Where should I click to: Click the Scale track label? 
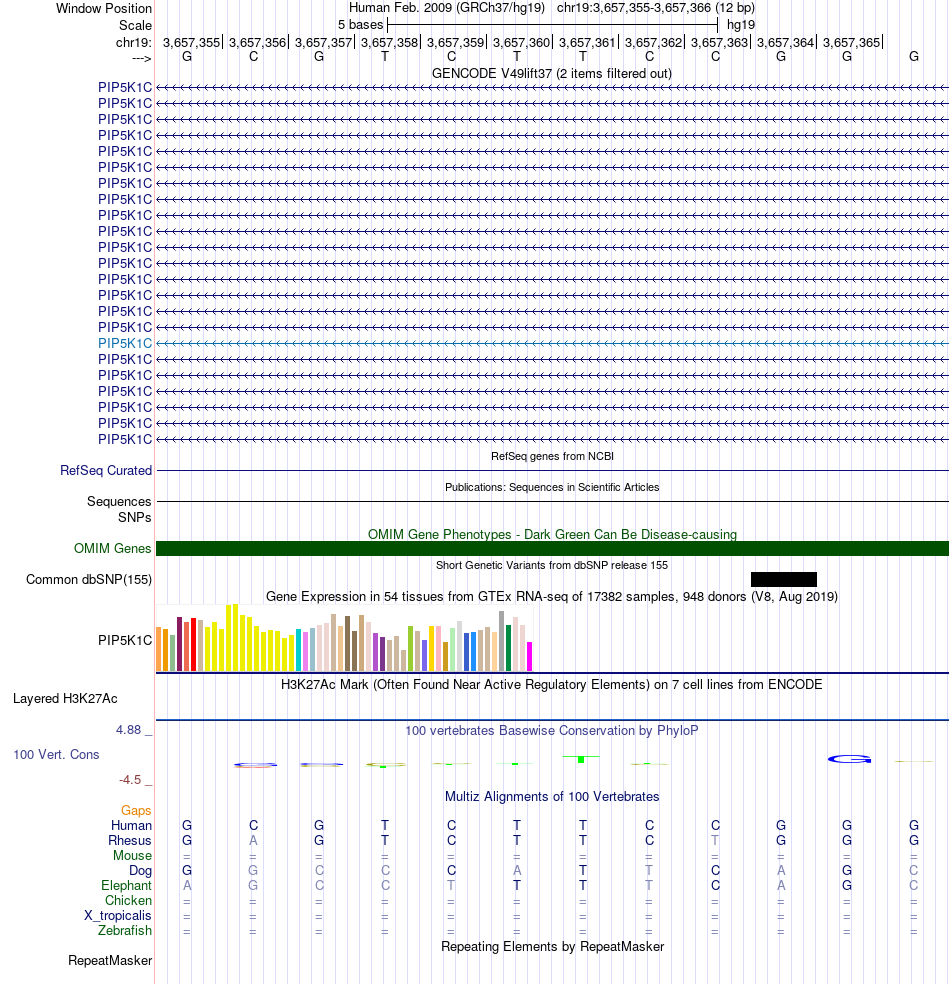coord(135,26)
